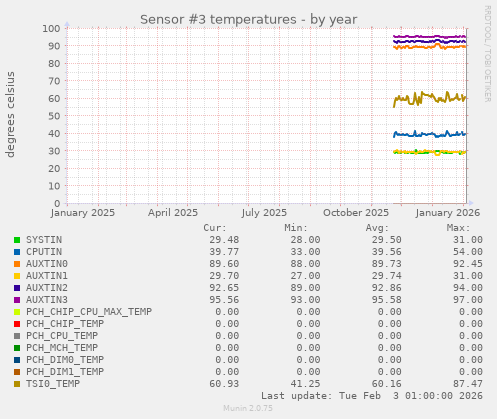Click the 'January 2025' x-axis label

coord(83,213)
